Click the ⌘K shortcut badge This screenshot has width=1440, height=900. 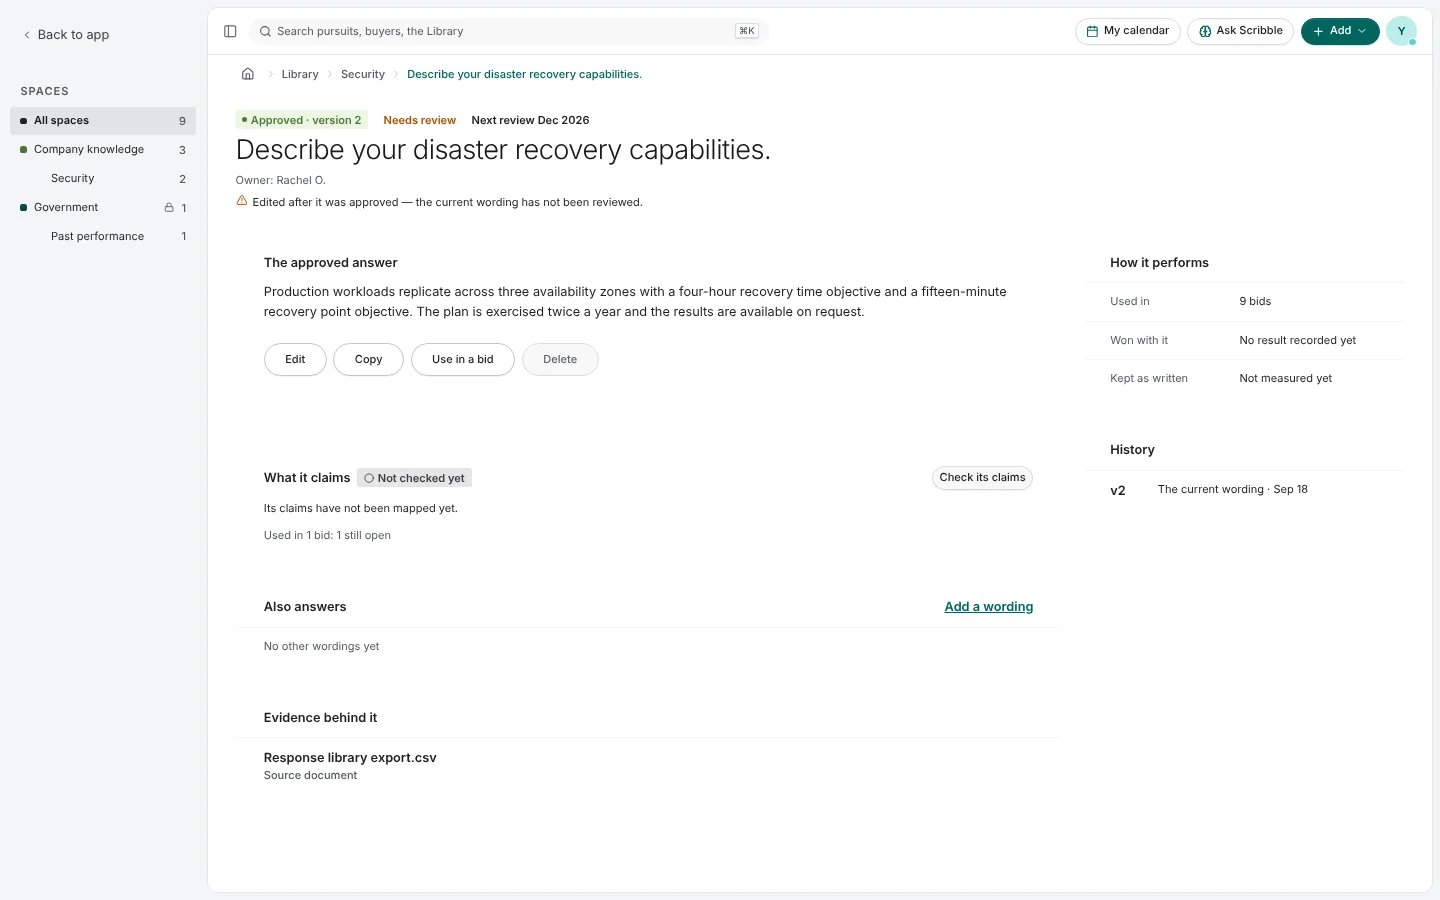[747, 31]
